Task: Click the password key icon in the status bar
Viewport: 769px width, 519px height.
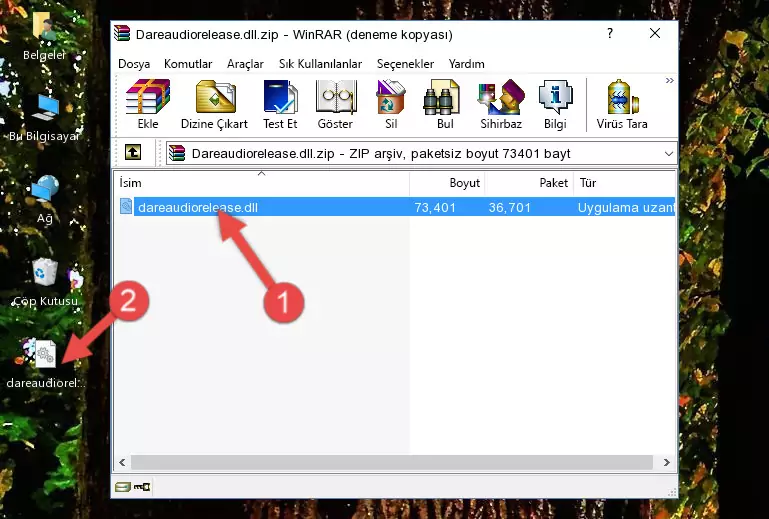Action: [x=142, y=487]
